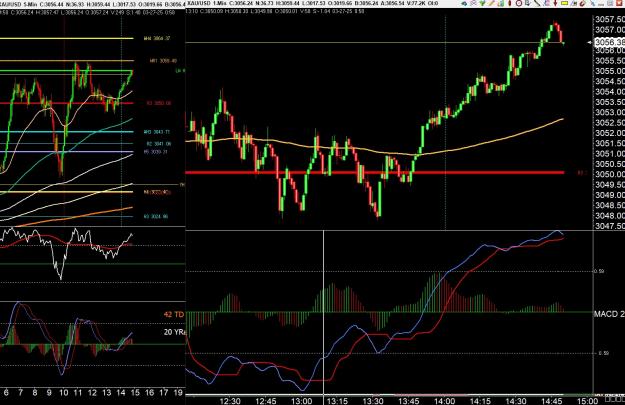Click hour 19 on 5-min chart time axis
Image resolution: width=625 pixels, height=405 pixels.
(178, 393)
